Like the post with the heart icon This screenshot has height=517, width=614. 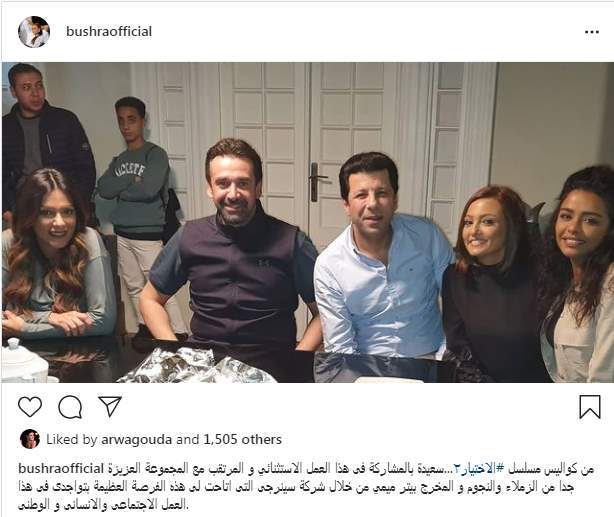(x=30, y=407)
